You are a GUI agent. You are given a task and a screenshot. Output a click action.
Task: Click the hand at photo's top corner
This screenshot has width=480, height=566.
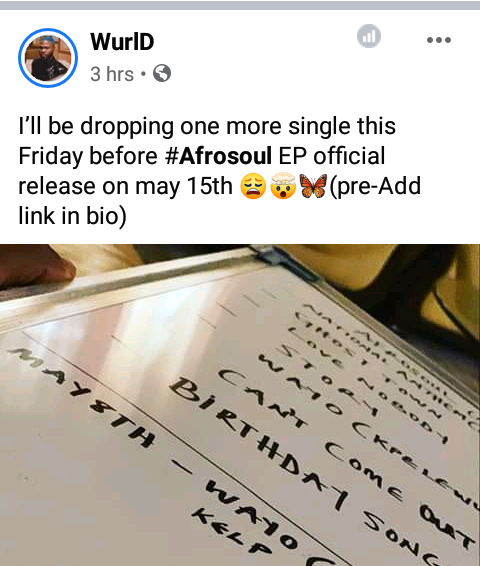[36, 266]
